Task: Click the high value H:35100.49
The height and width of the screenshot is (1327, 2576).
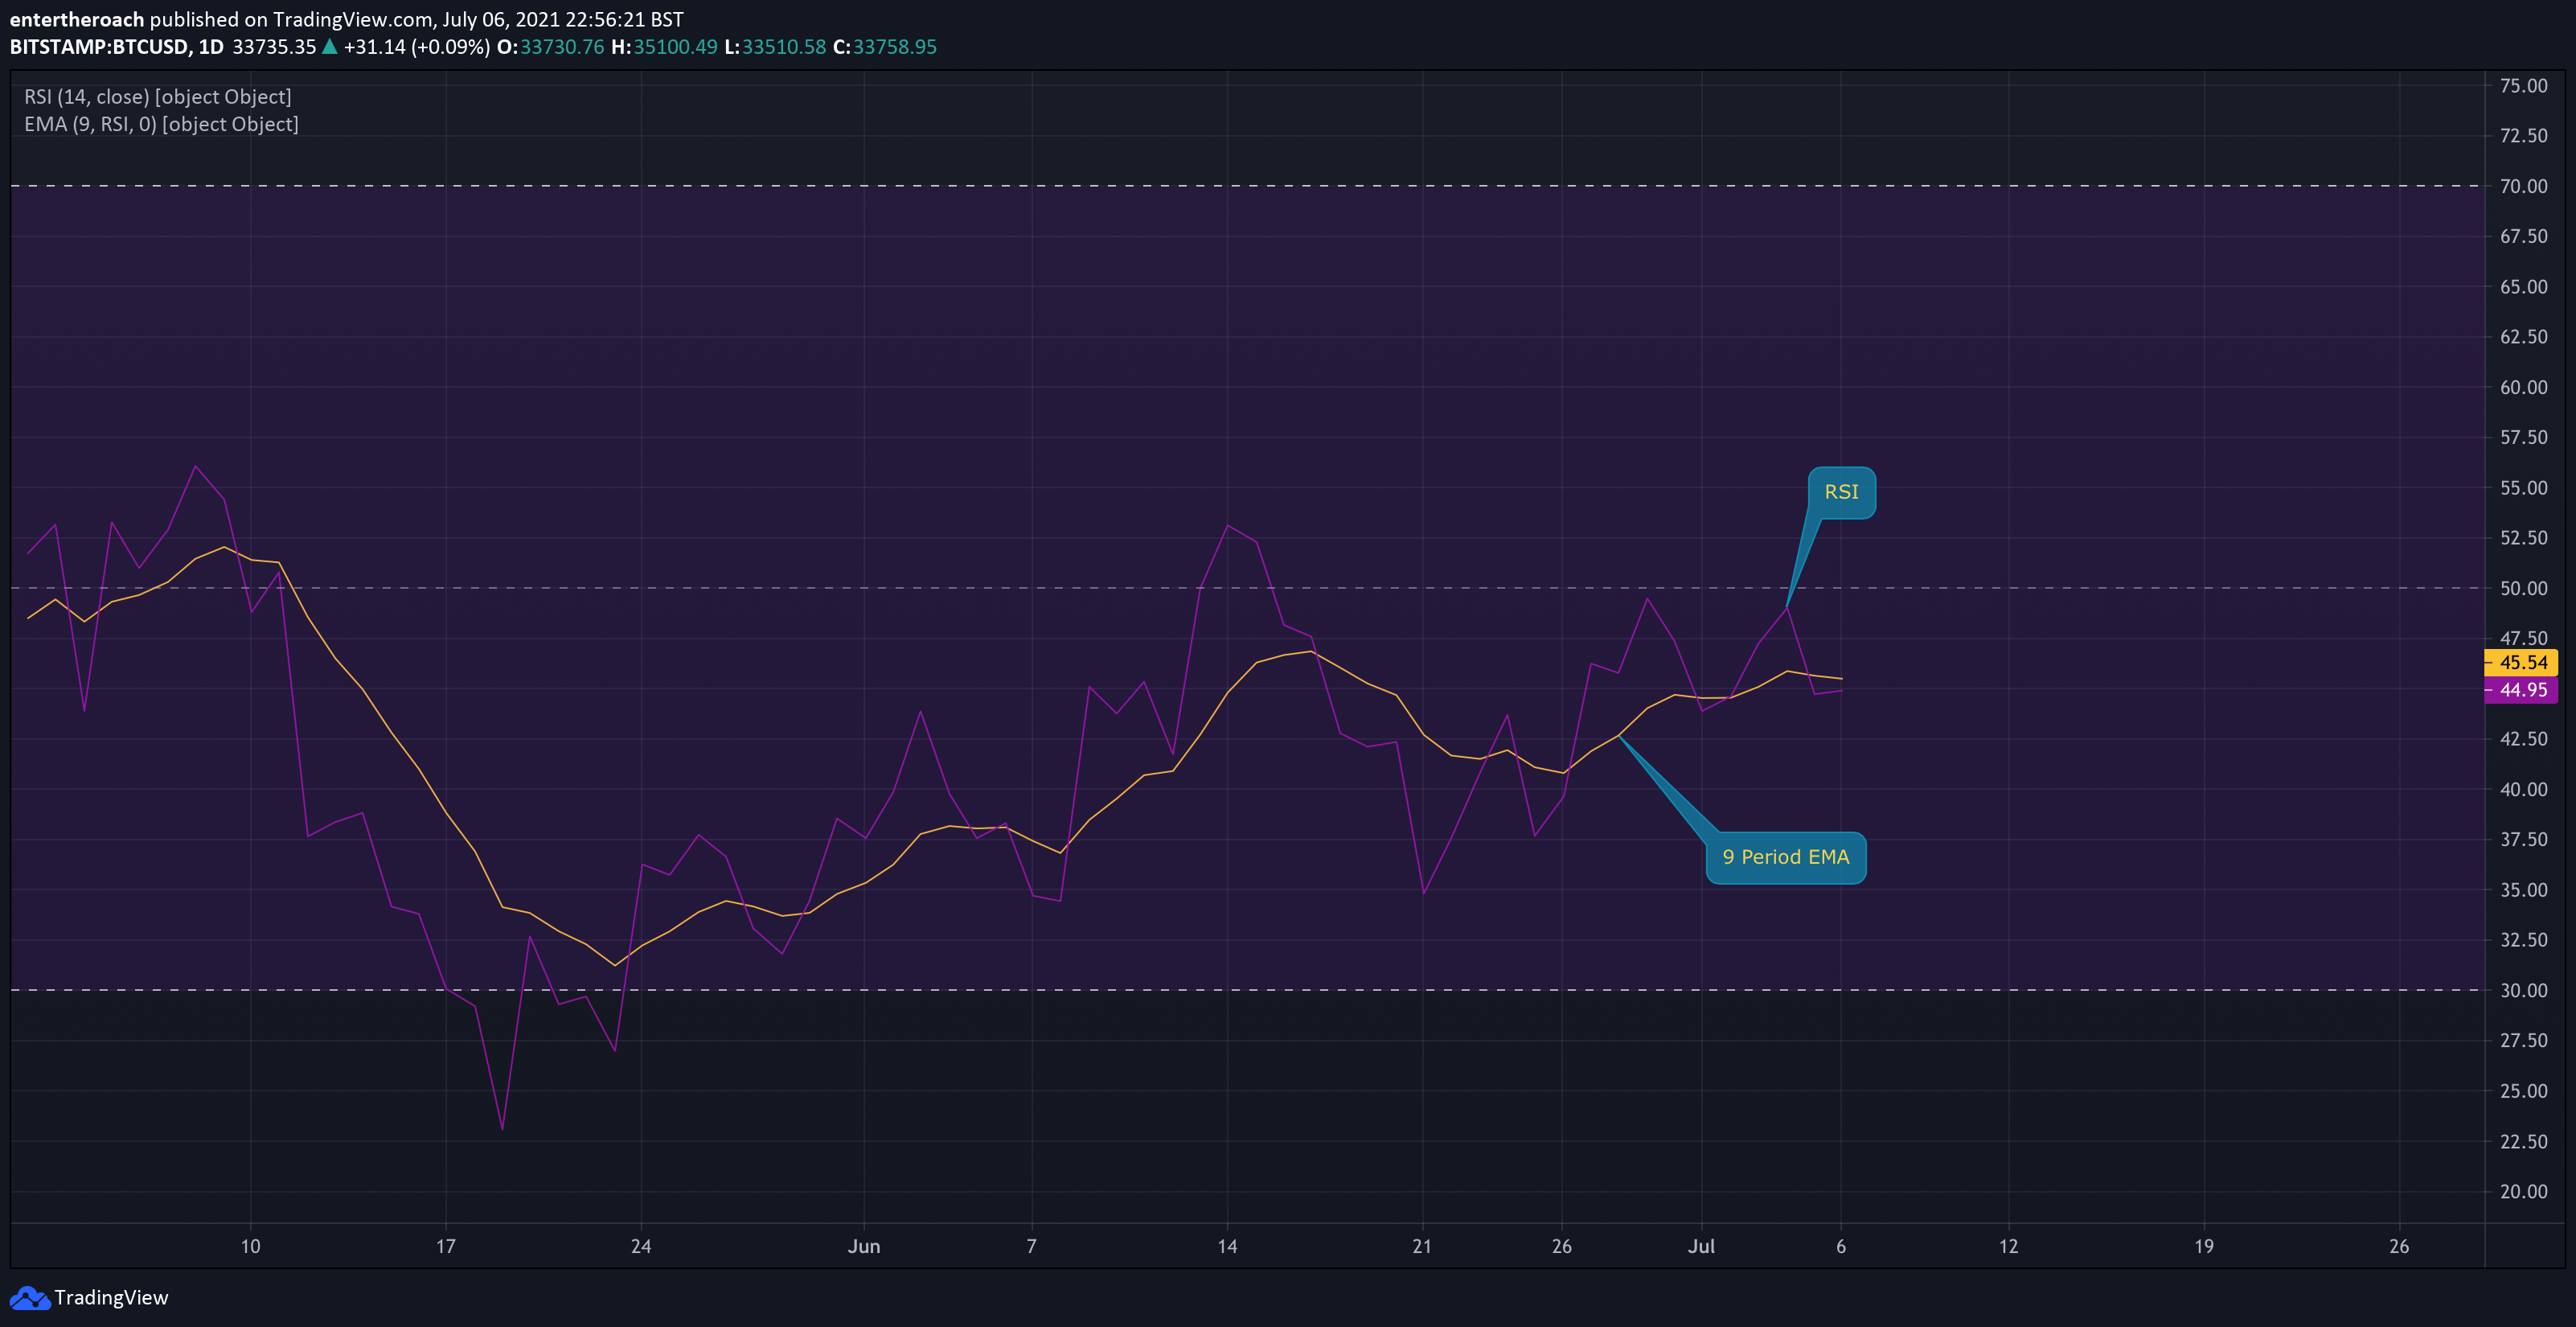Action: pyautogui.click(x=664, y=47)
